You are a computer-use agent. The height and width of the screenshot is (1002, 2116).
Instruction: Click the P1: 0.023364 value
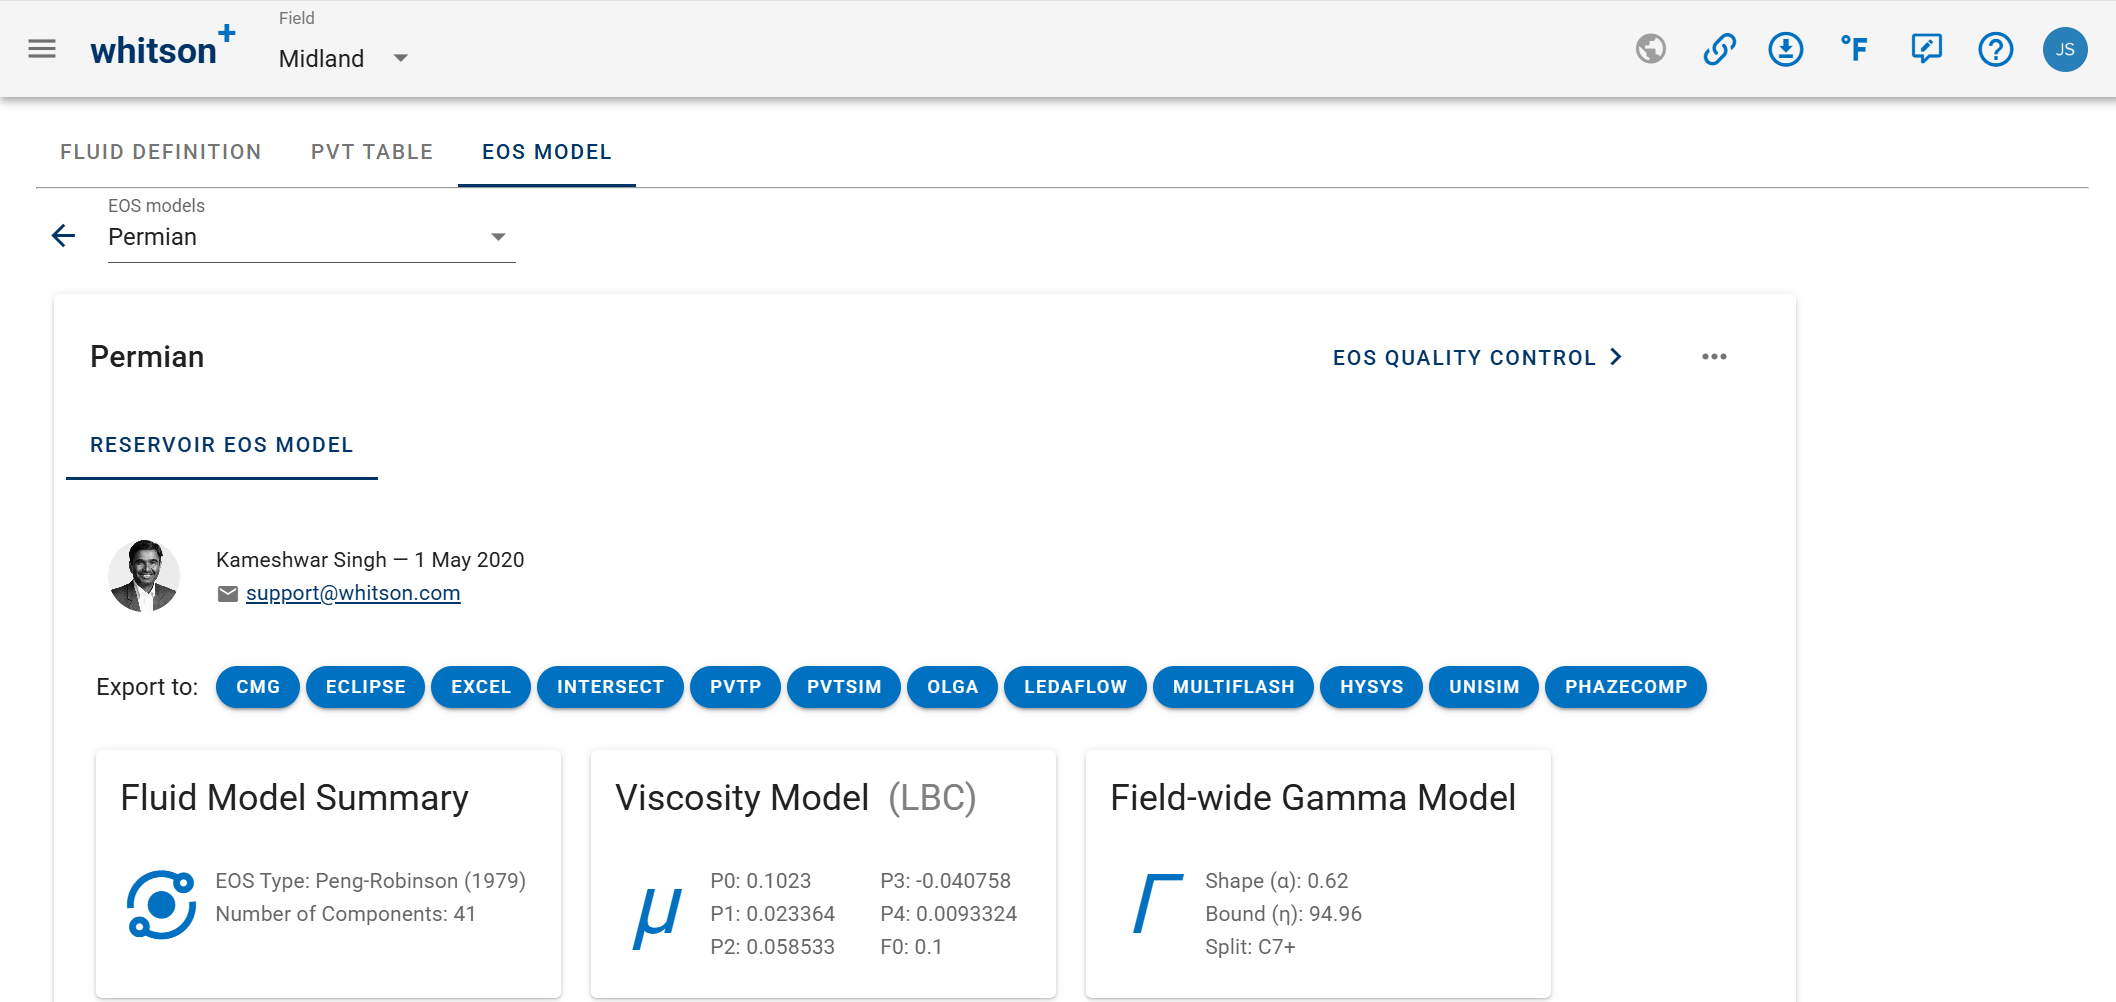click(x=773, y=914)
